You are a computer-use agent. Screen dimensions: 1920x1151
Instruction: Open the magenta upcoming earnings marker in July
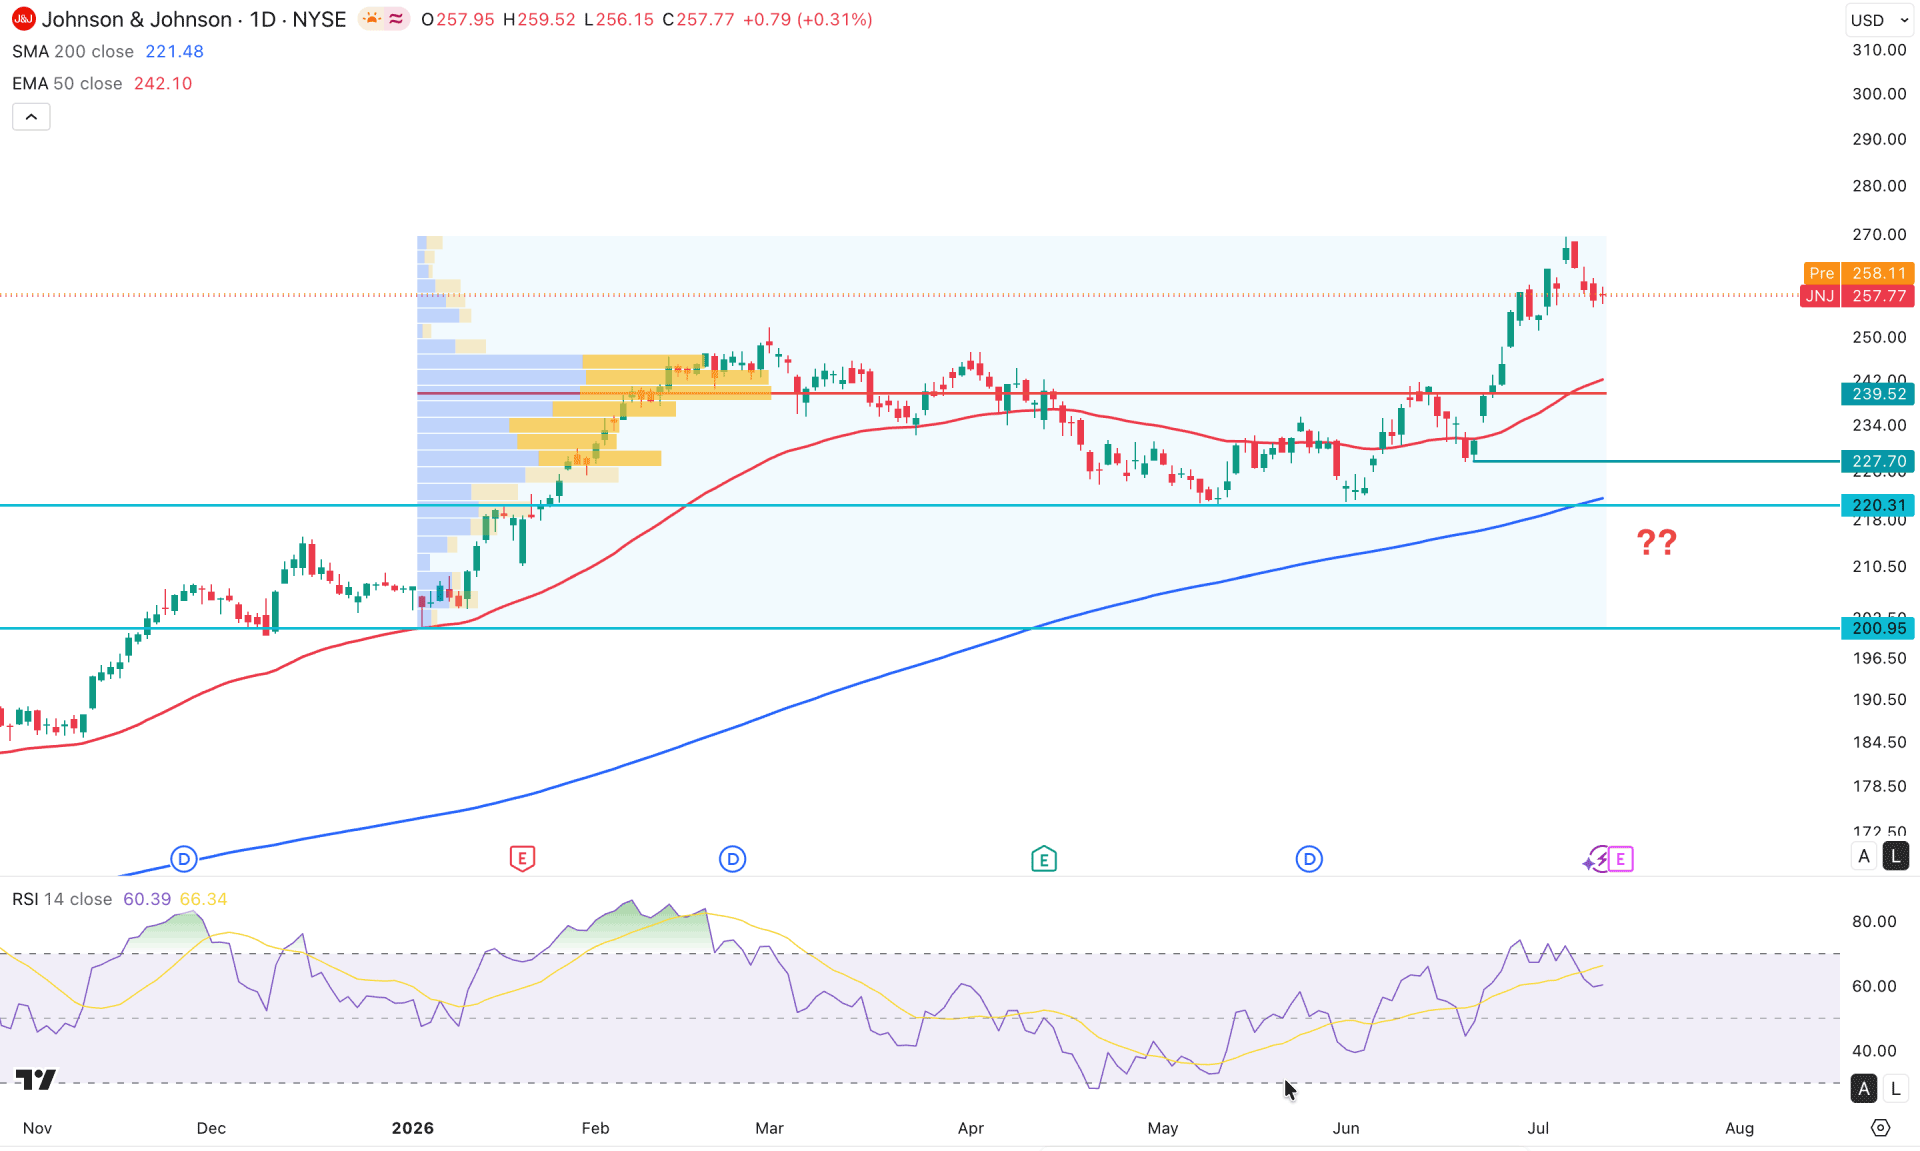coord(1621,859)
